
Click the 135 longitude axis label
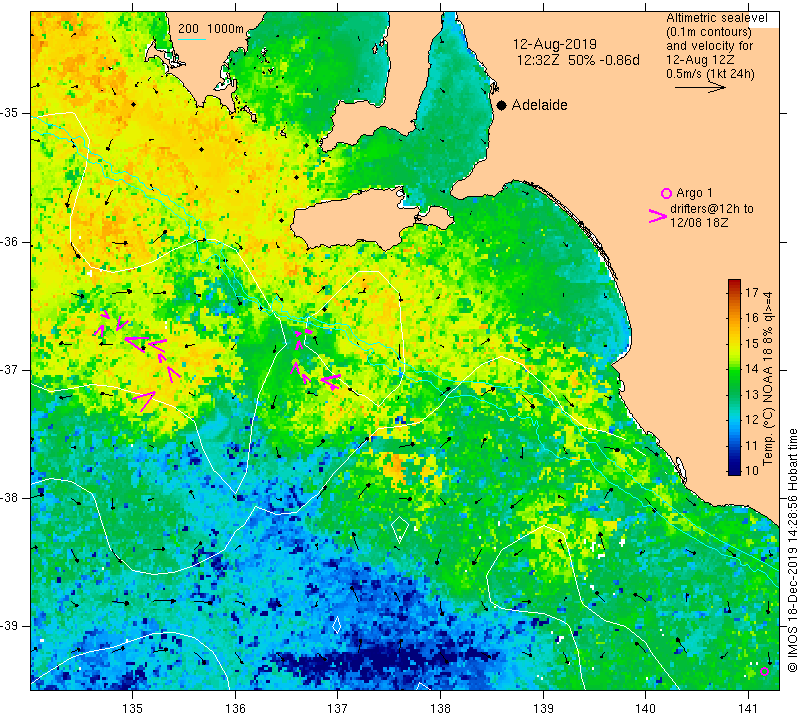(133, 708)
